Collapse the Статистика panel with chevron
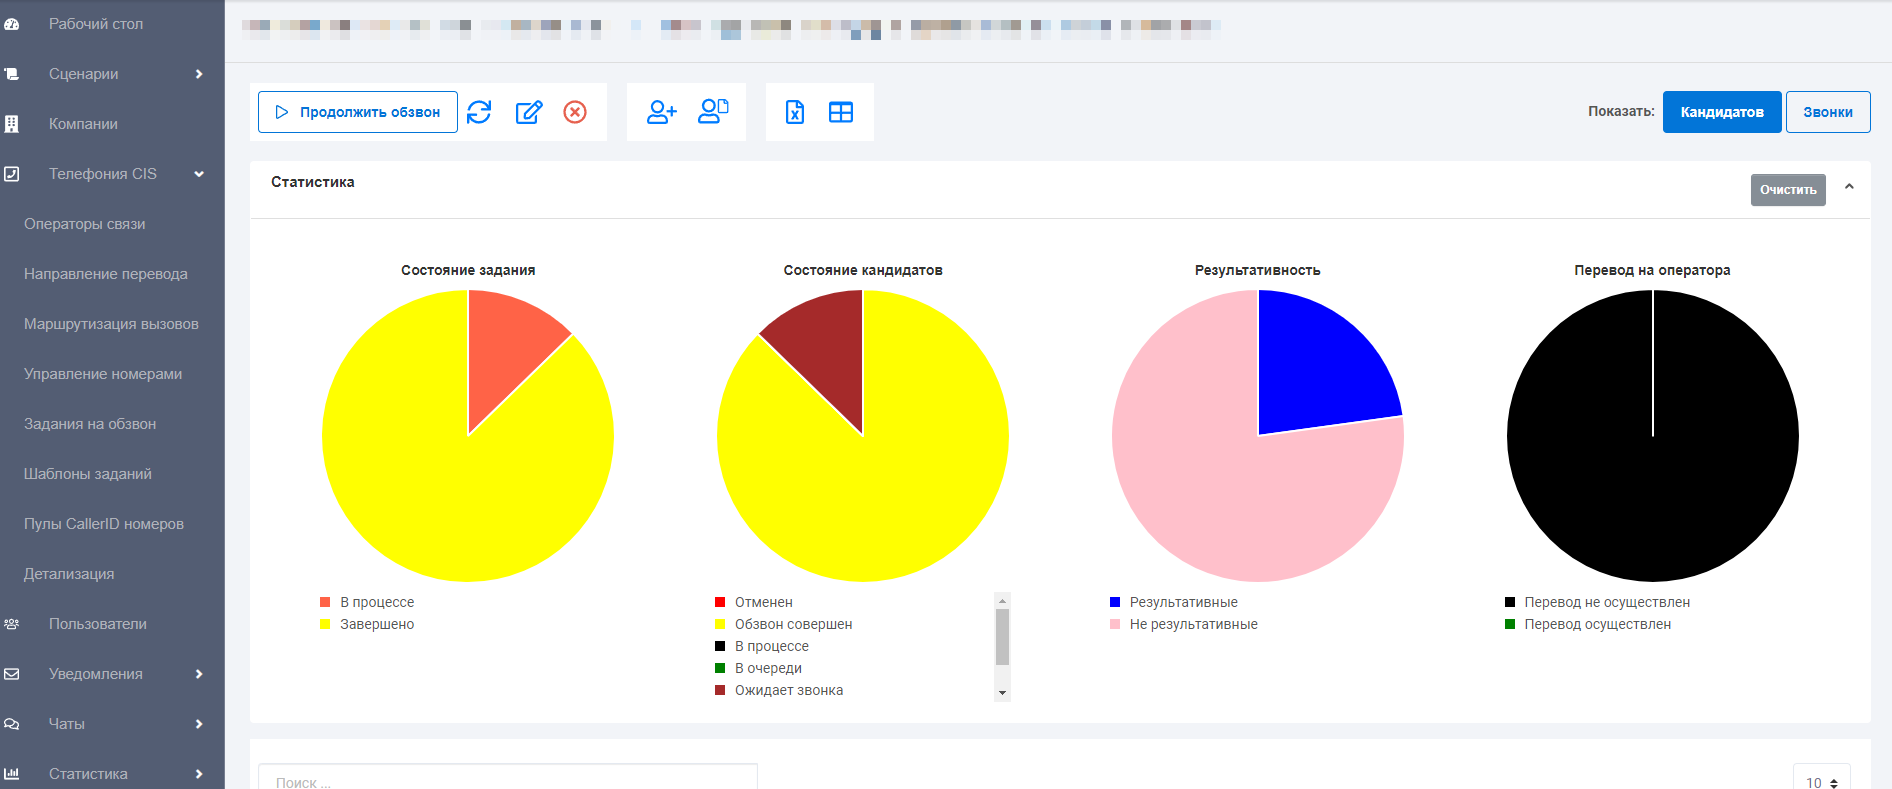Viewport: 1892px width, 789px height. 1849,187
